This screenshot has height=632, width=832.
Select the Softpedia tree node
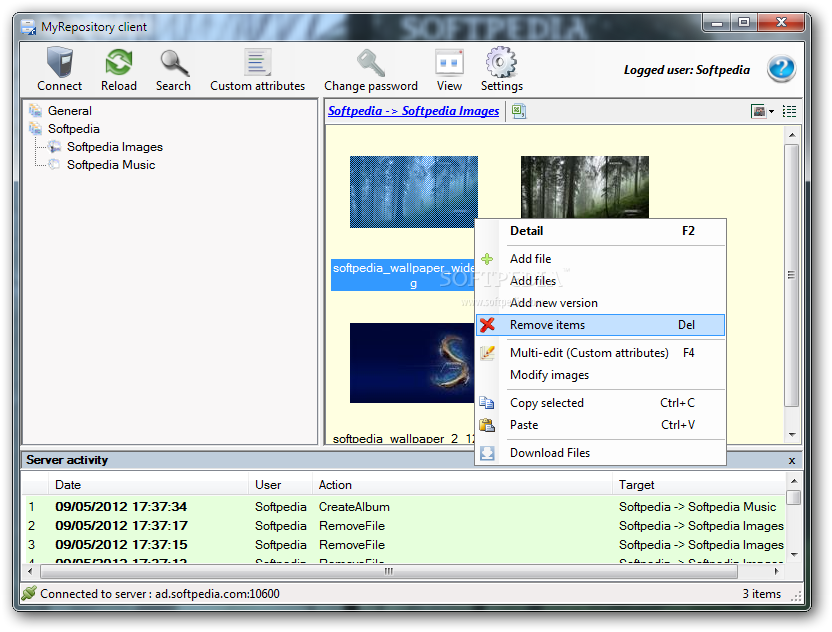74,128
